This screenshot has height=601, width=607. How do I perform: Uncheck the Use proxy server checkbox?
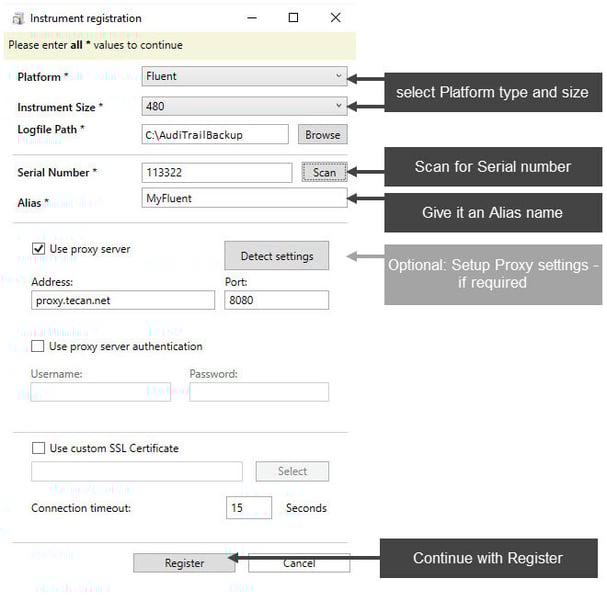click(x=38, y=249)
